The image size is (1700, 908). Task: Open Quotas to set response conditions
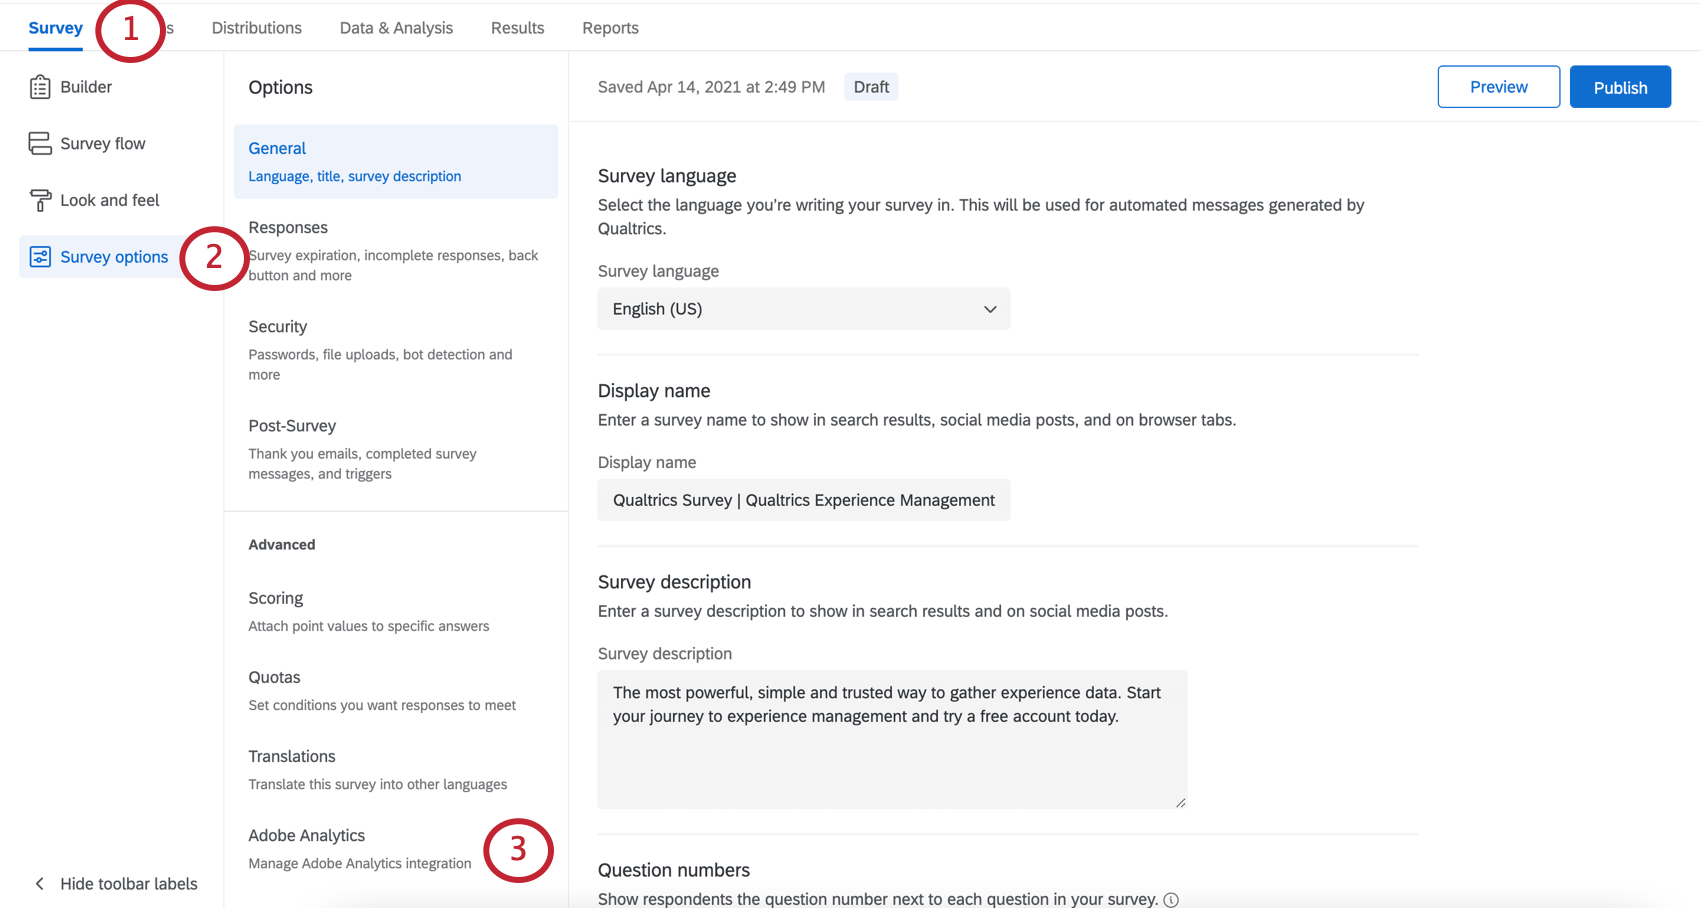[x=274, y=677]
